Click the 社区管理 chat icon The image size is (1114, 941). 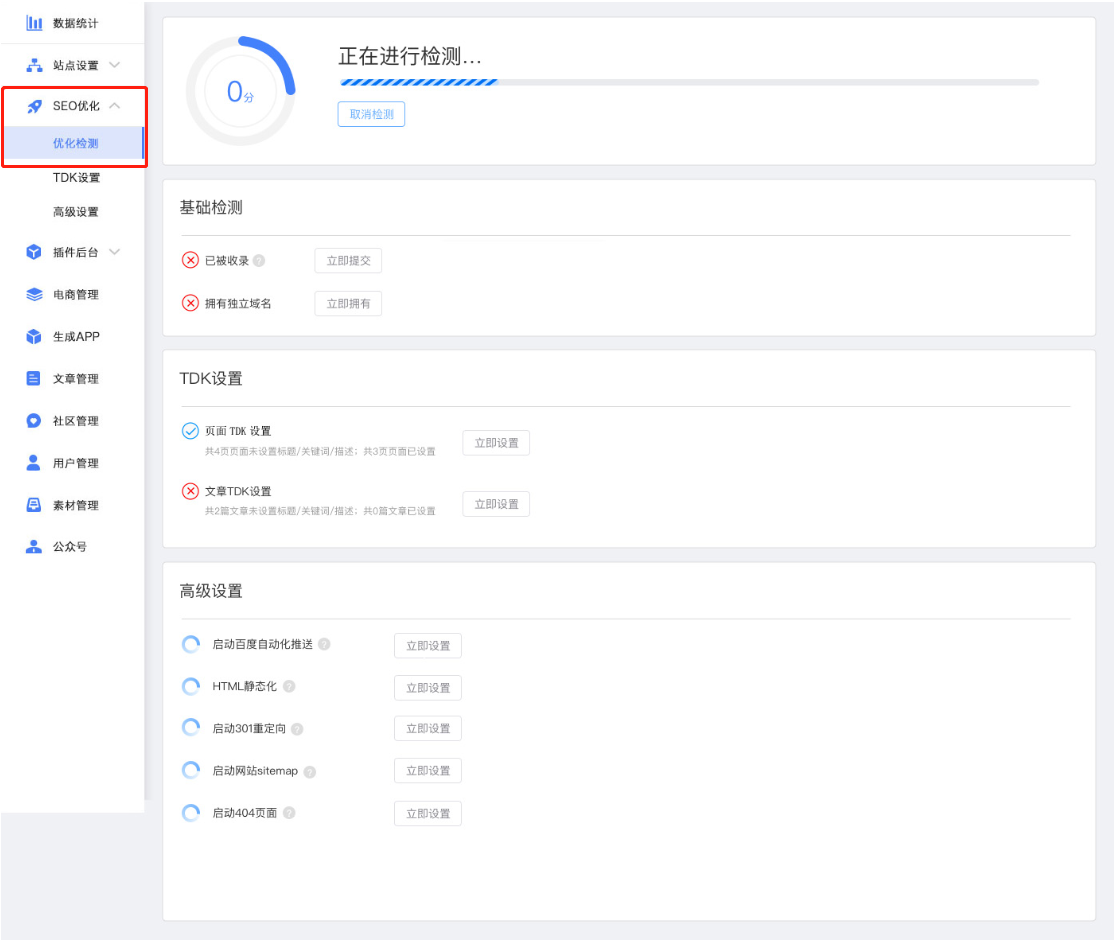coord(34,421)
